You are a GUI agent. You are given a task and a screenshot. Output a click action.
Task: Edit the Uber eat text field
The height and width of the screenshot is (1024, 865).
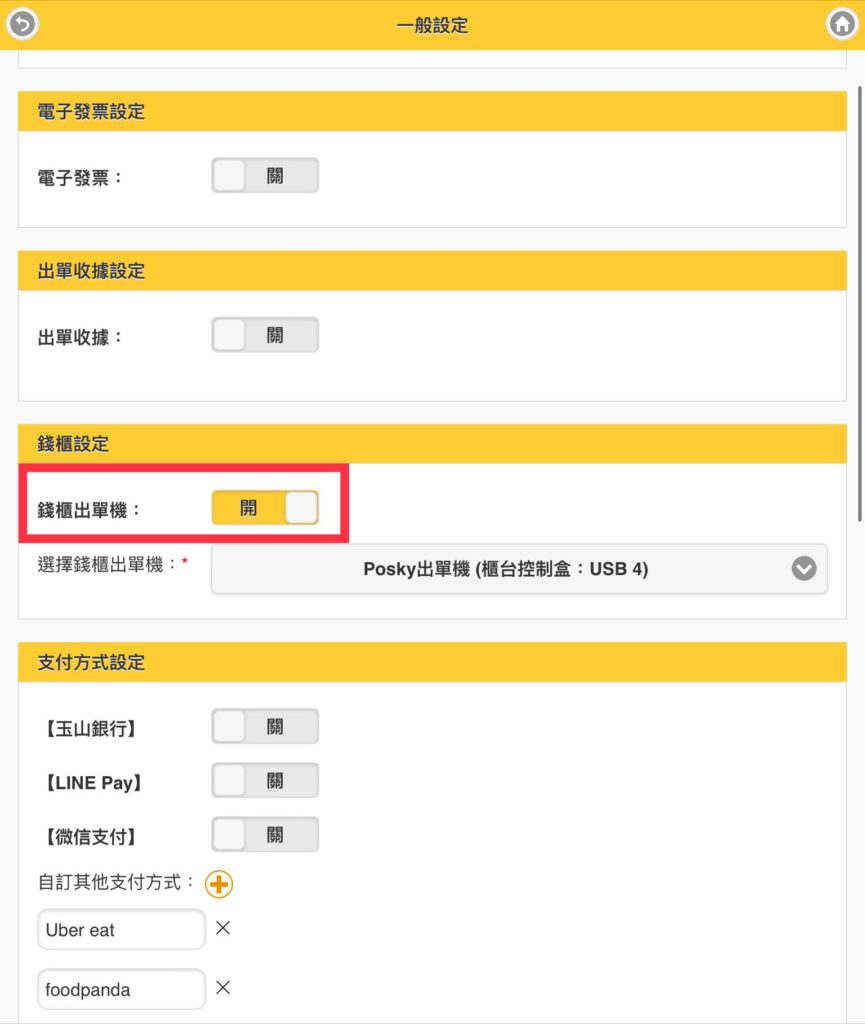121,929
